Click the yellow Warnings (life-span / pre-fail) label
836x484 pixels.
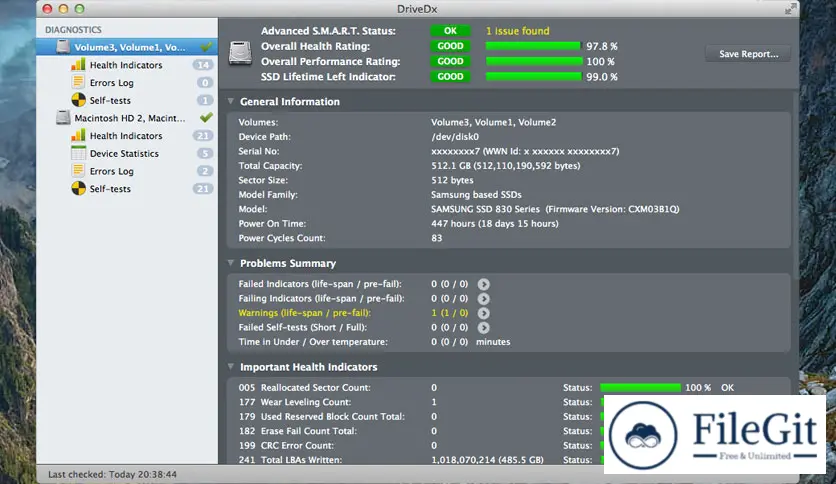[304, 313]
